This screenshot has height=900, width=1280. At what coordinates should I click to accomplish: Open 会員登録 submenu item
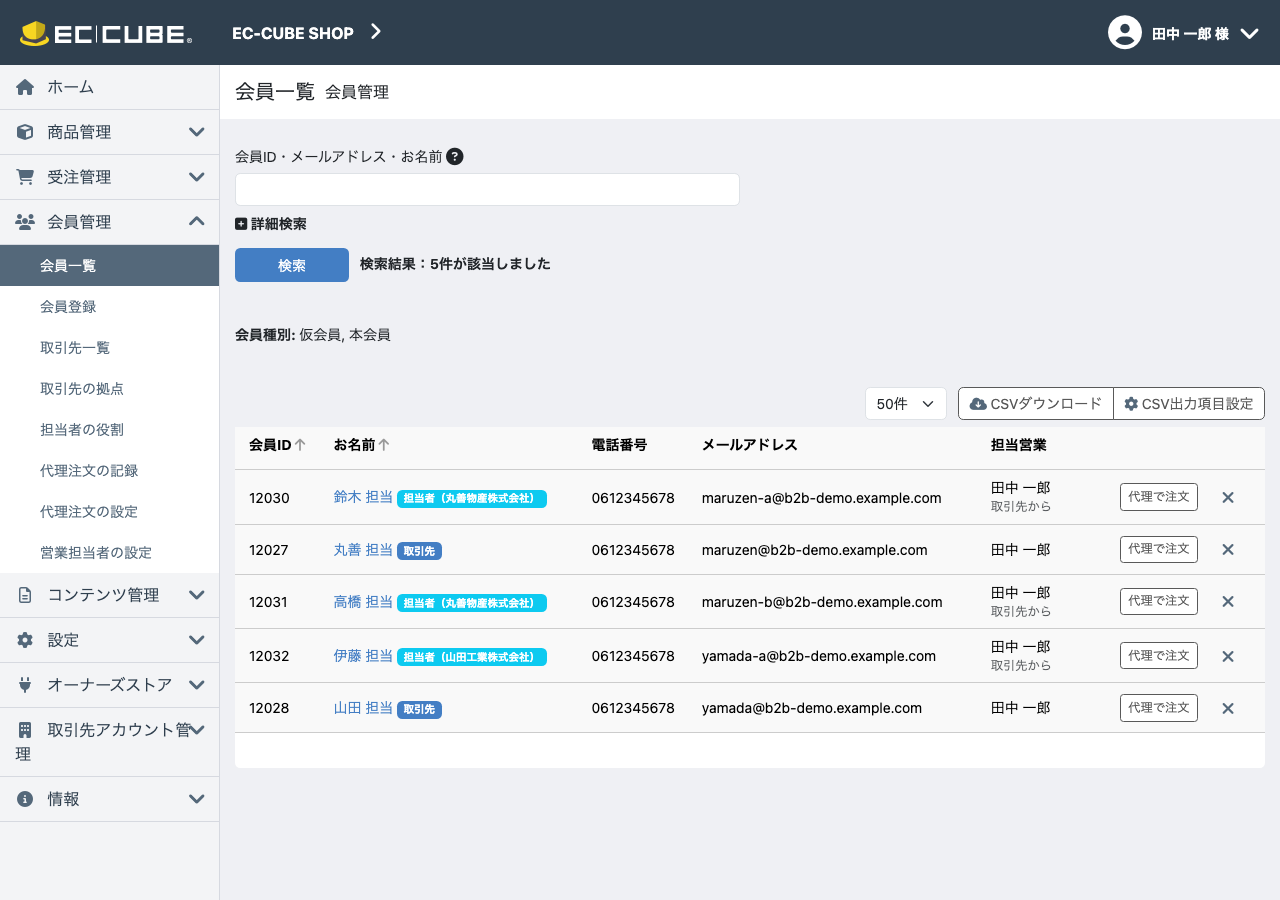pos(109,307)
